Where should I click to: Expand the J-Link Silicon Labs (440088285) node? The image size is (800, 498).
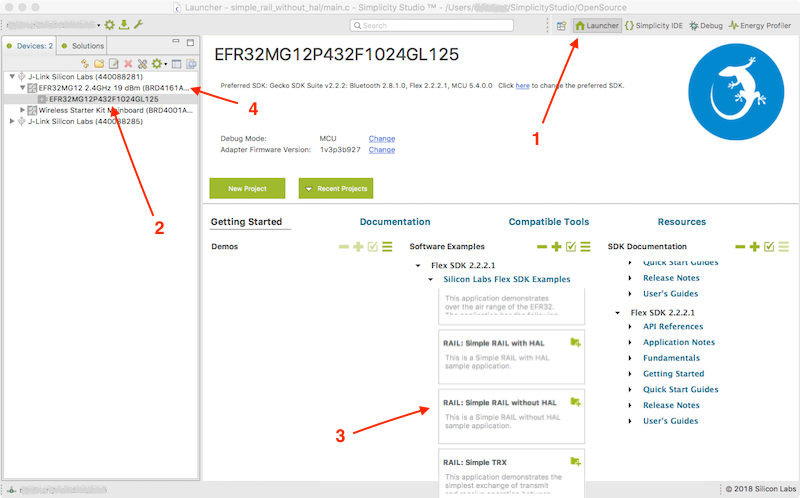(12, 121)
